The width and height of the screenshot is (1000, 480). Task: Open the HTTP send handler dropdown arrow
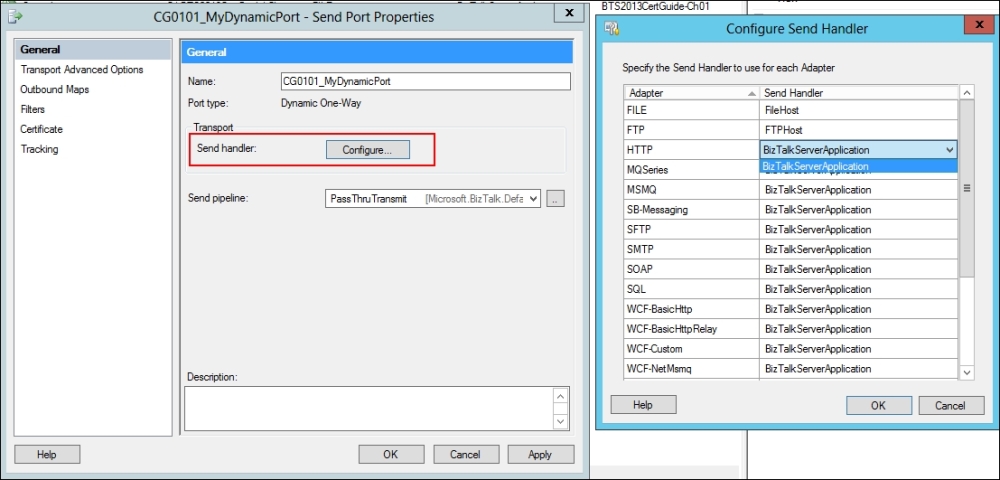pyautogui.click(x=950, y=150)
